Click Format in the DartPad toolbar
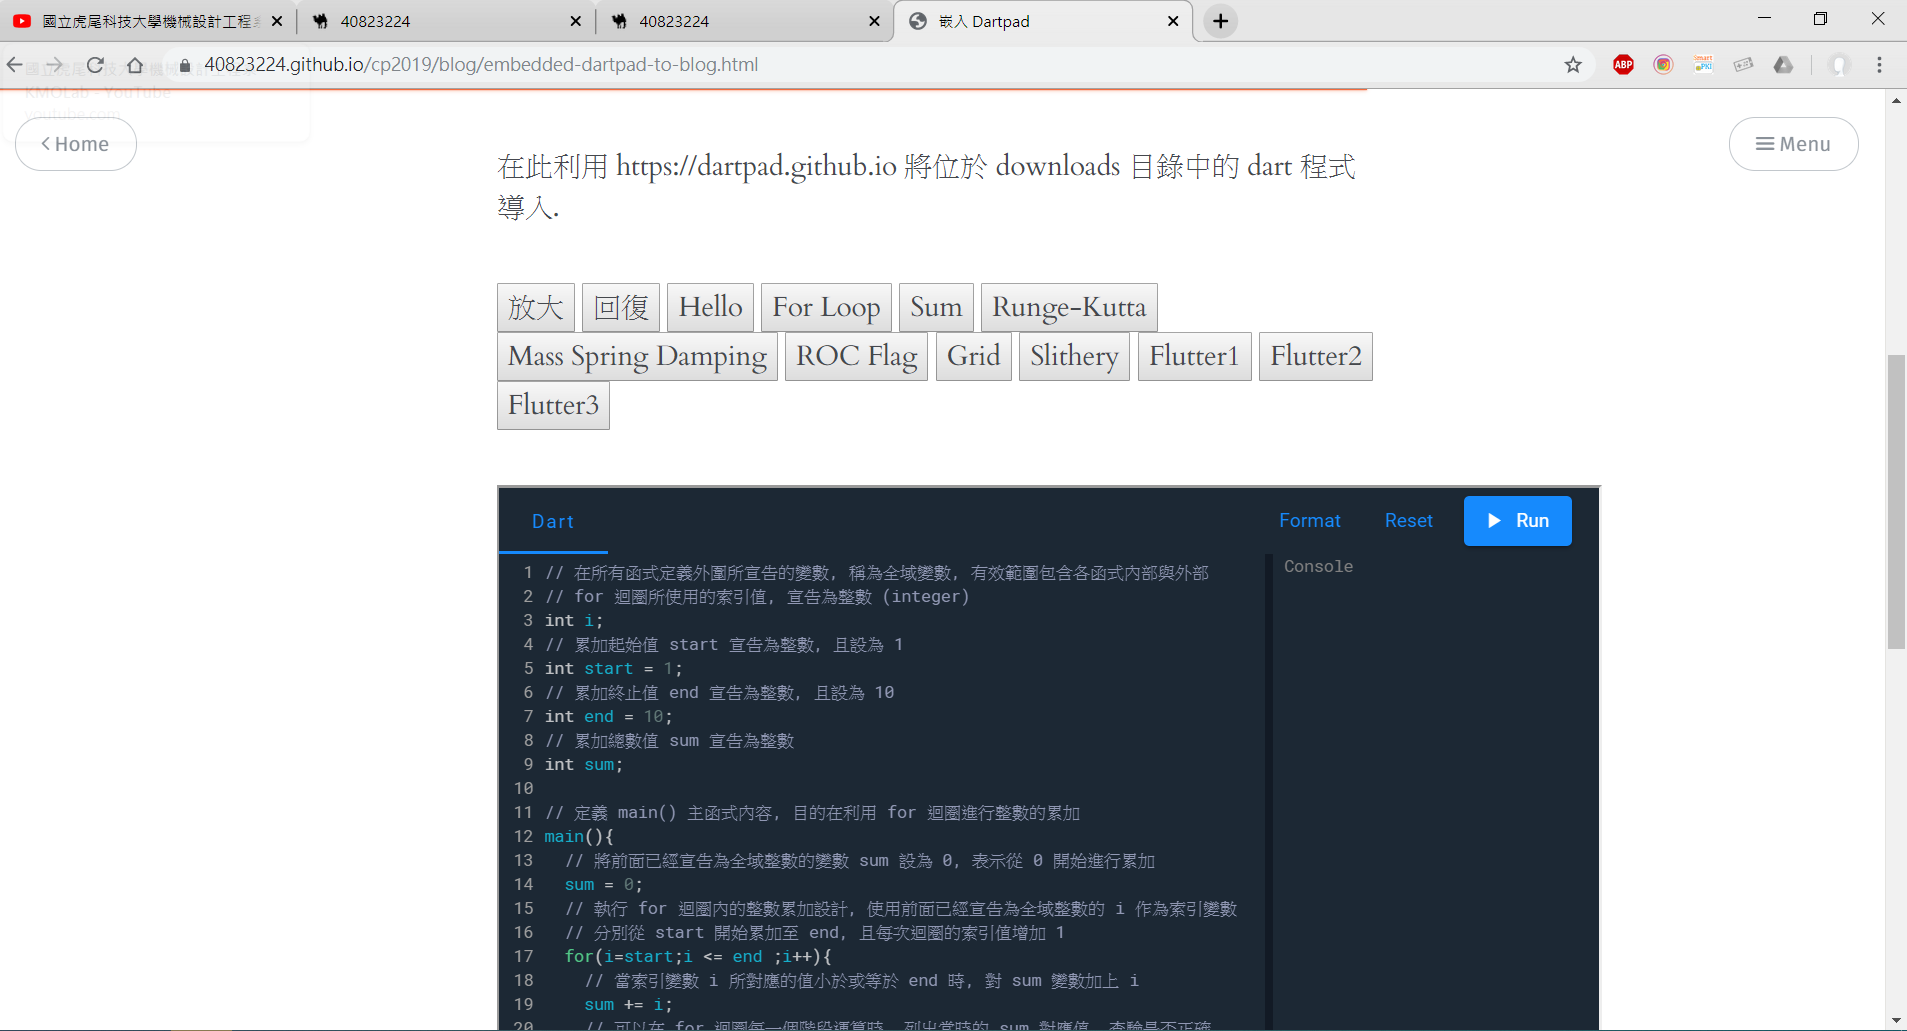 pos(1309,521)
